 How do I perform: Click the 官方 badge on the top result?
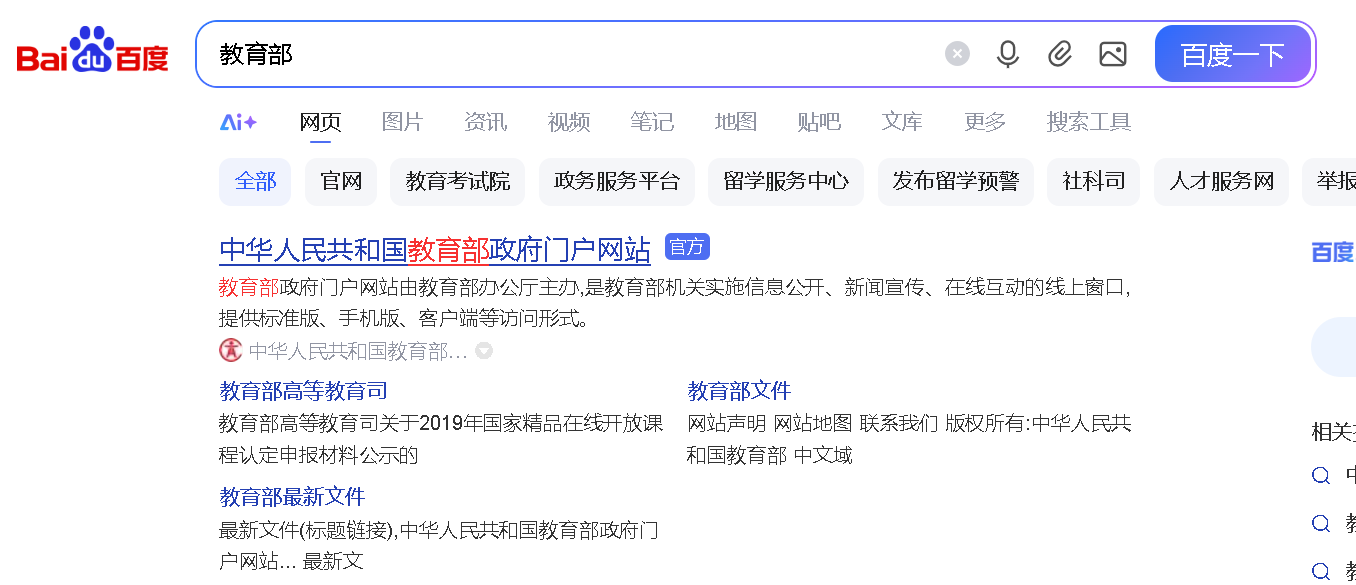[687, 247]
